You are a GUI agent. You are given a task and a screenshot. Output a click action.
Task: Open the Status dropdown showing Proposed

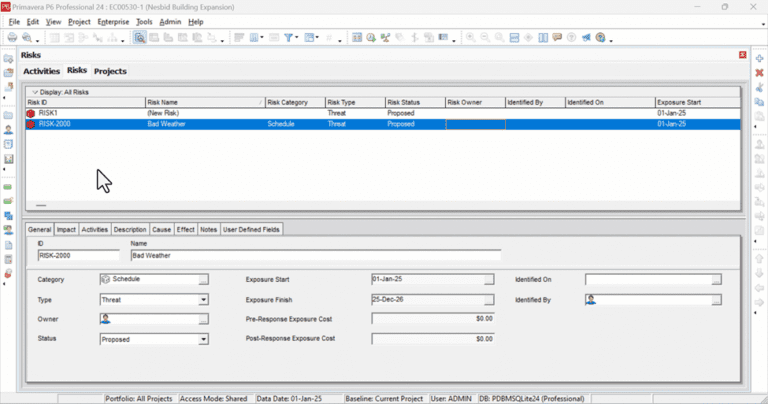pyautogui.click(x=203, y=339)
